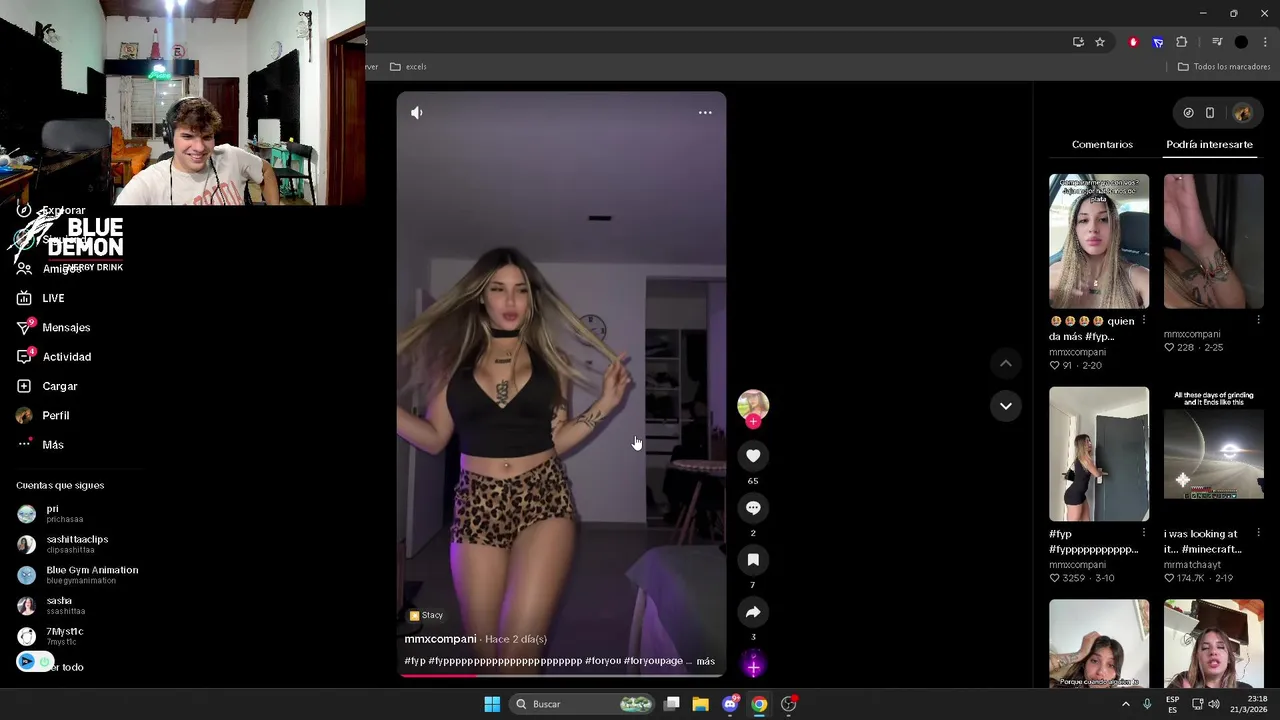Save the video with the bookmark icon
This screenshot has height=720, width=1280.
[753, 560]
